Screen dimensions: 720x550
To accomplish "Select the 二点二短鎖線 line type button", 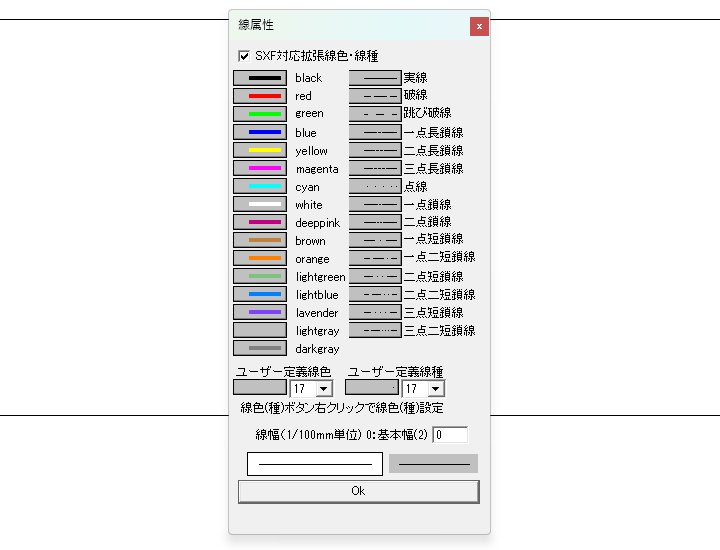I will tap(375, 294).
